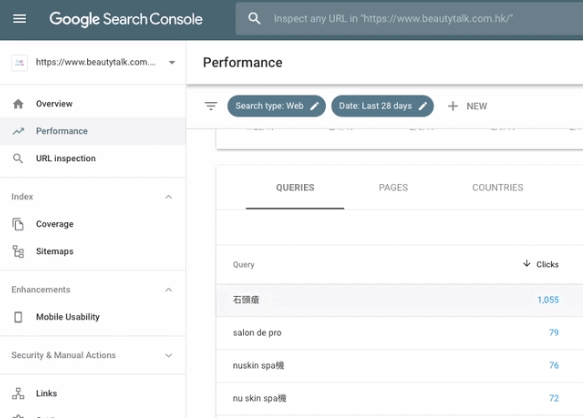The width and height of the screenshot is (583, 418).
Task: Edit the Search type: Web filter chip
Action: point(276,106)
